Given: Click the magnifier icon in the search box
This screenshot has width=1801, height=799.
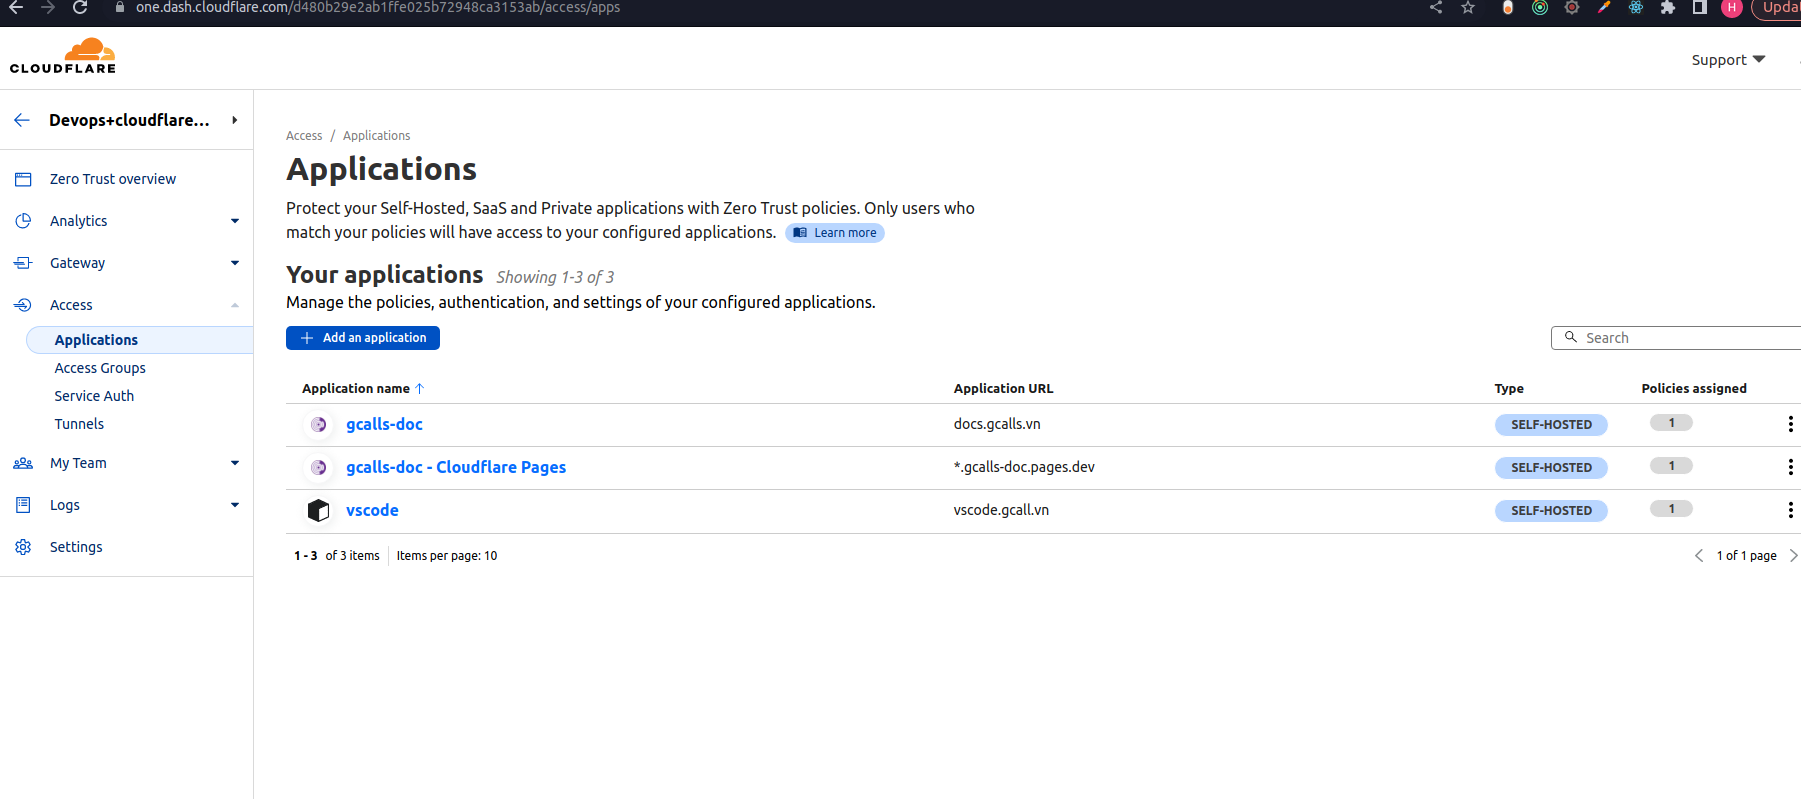Looking at the screenshot, I should coord(1571,337).
